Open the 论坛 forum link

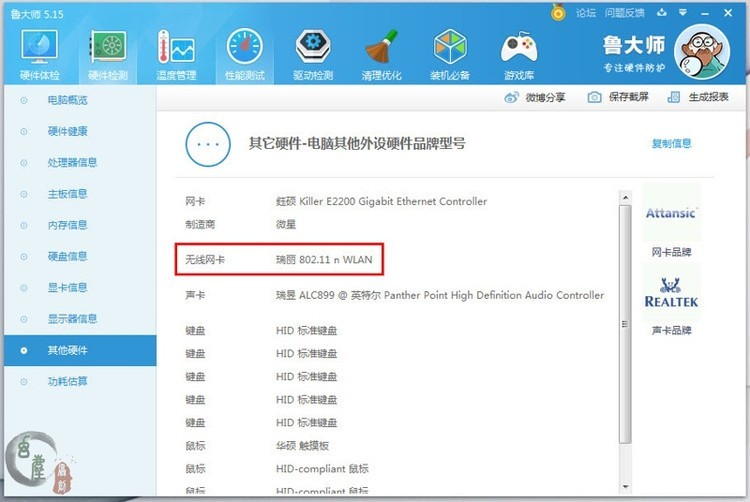click(x=586, y=13)
